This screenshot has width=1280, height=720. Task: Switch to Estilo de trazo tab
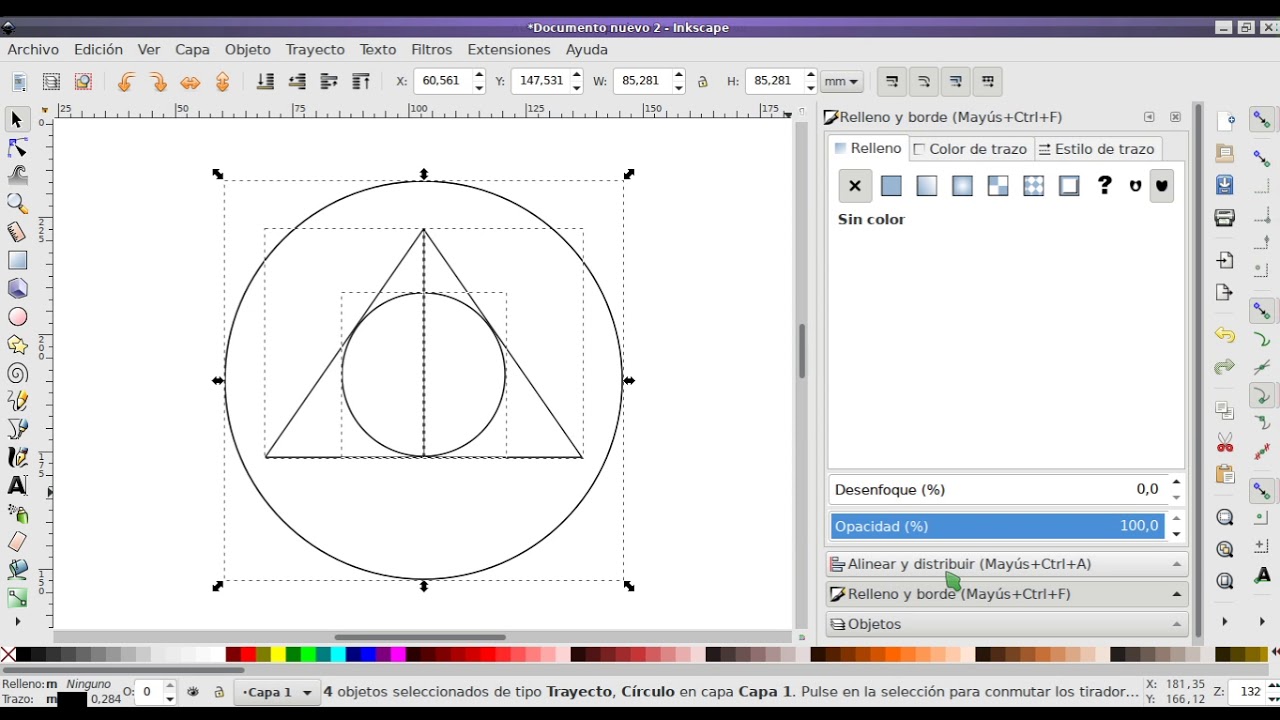[x=1096, y=149]
